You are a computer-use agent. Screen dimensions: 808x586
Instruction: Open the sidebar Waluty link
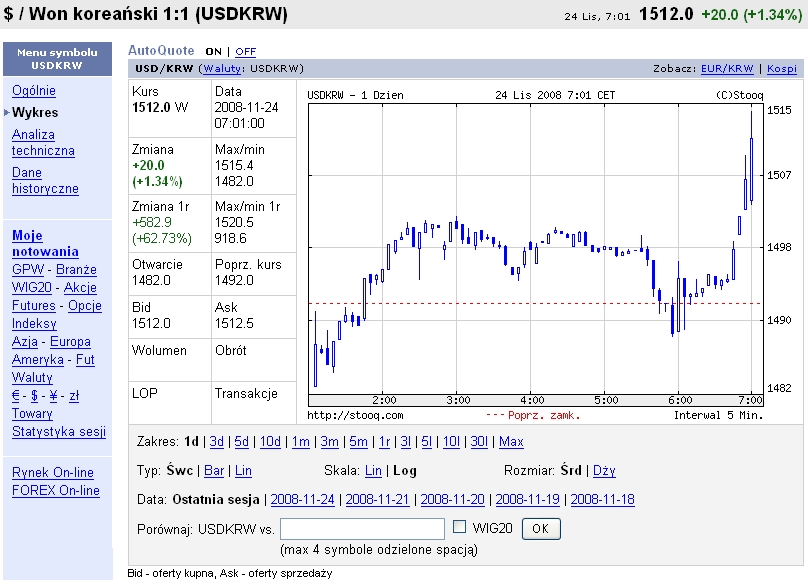click(x=32, y=378)
